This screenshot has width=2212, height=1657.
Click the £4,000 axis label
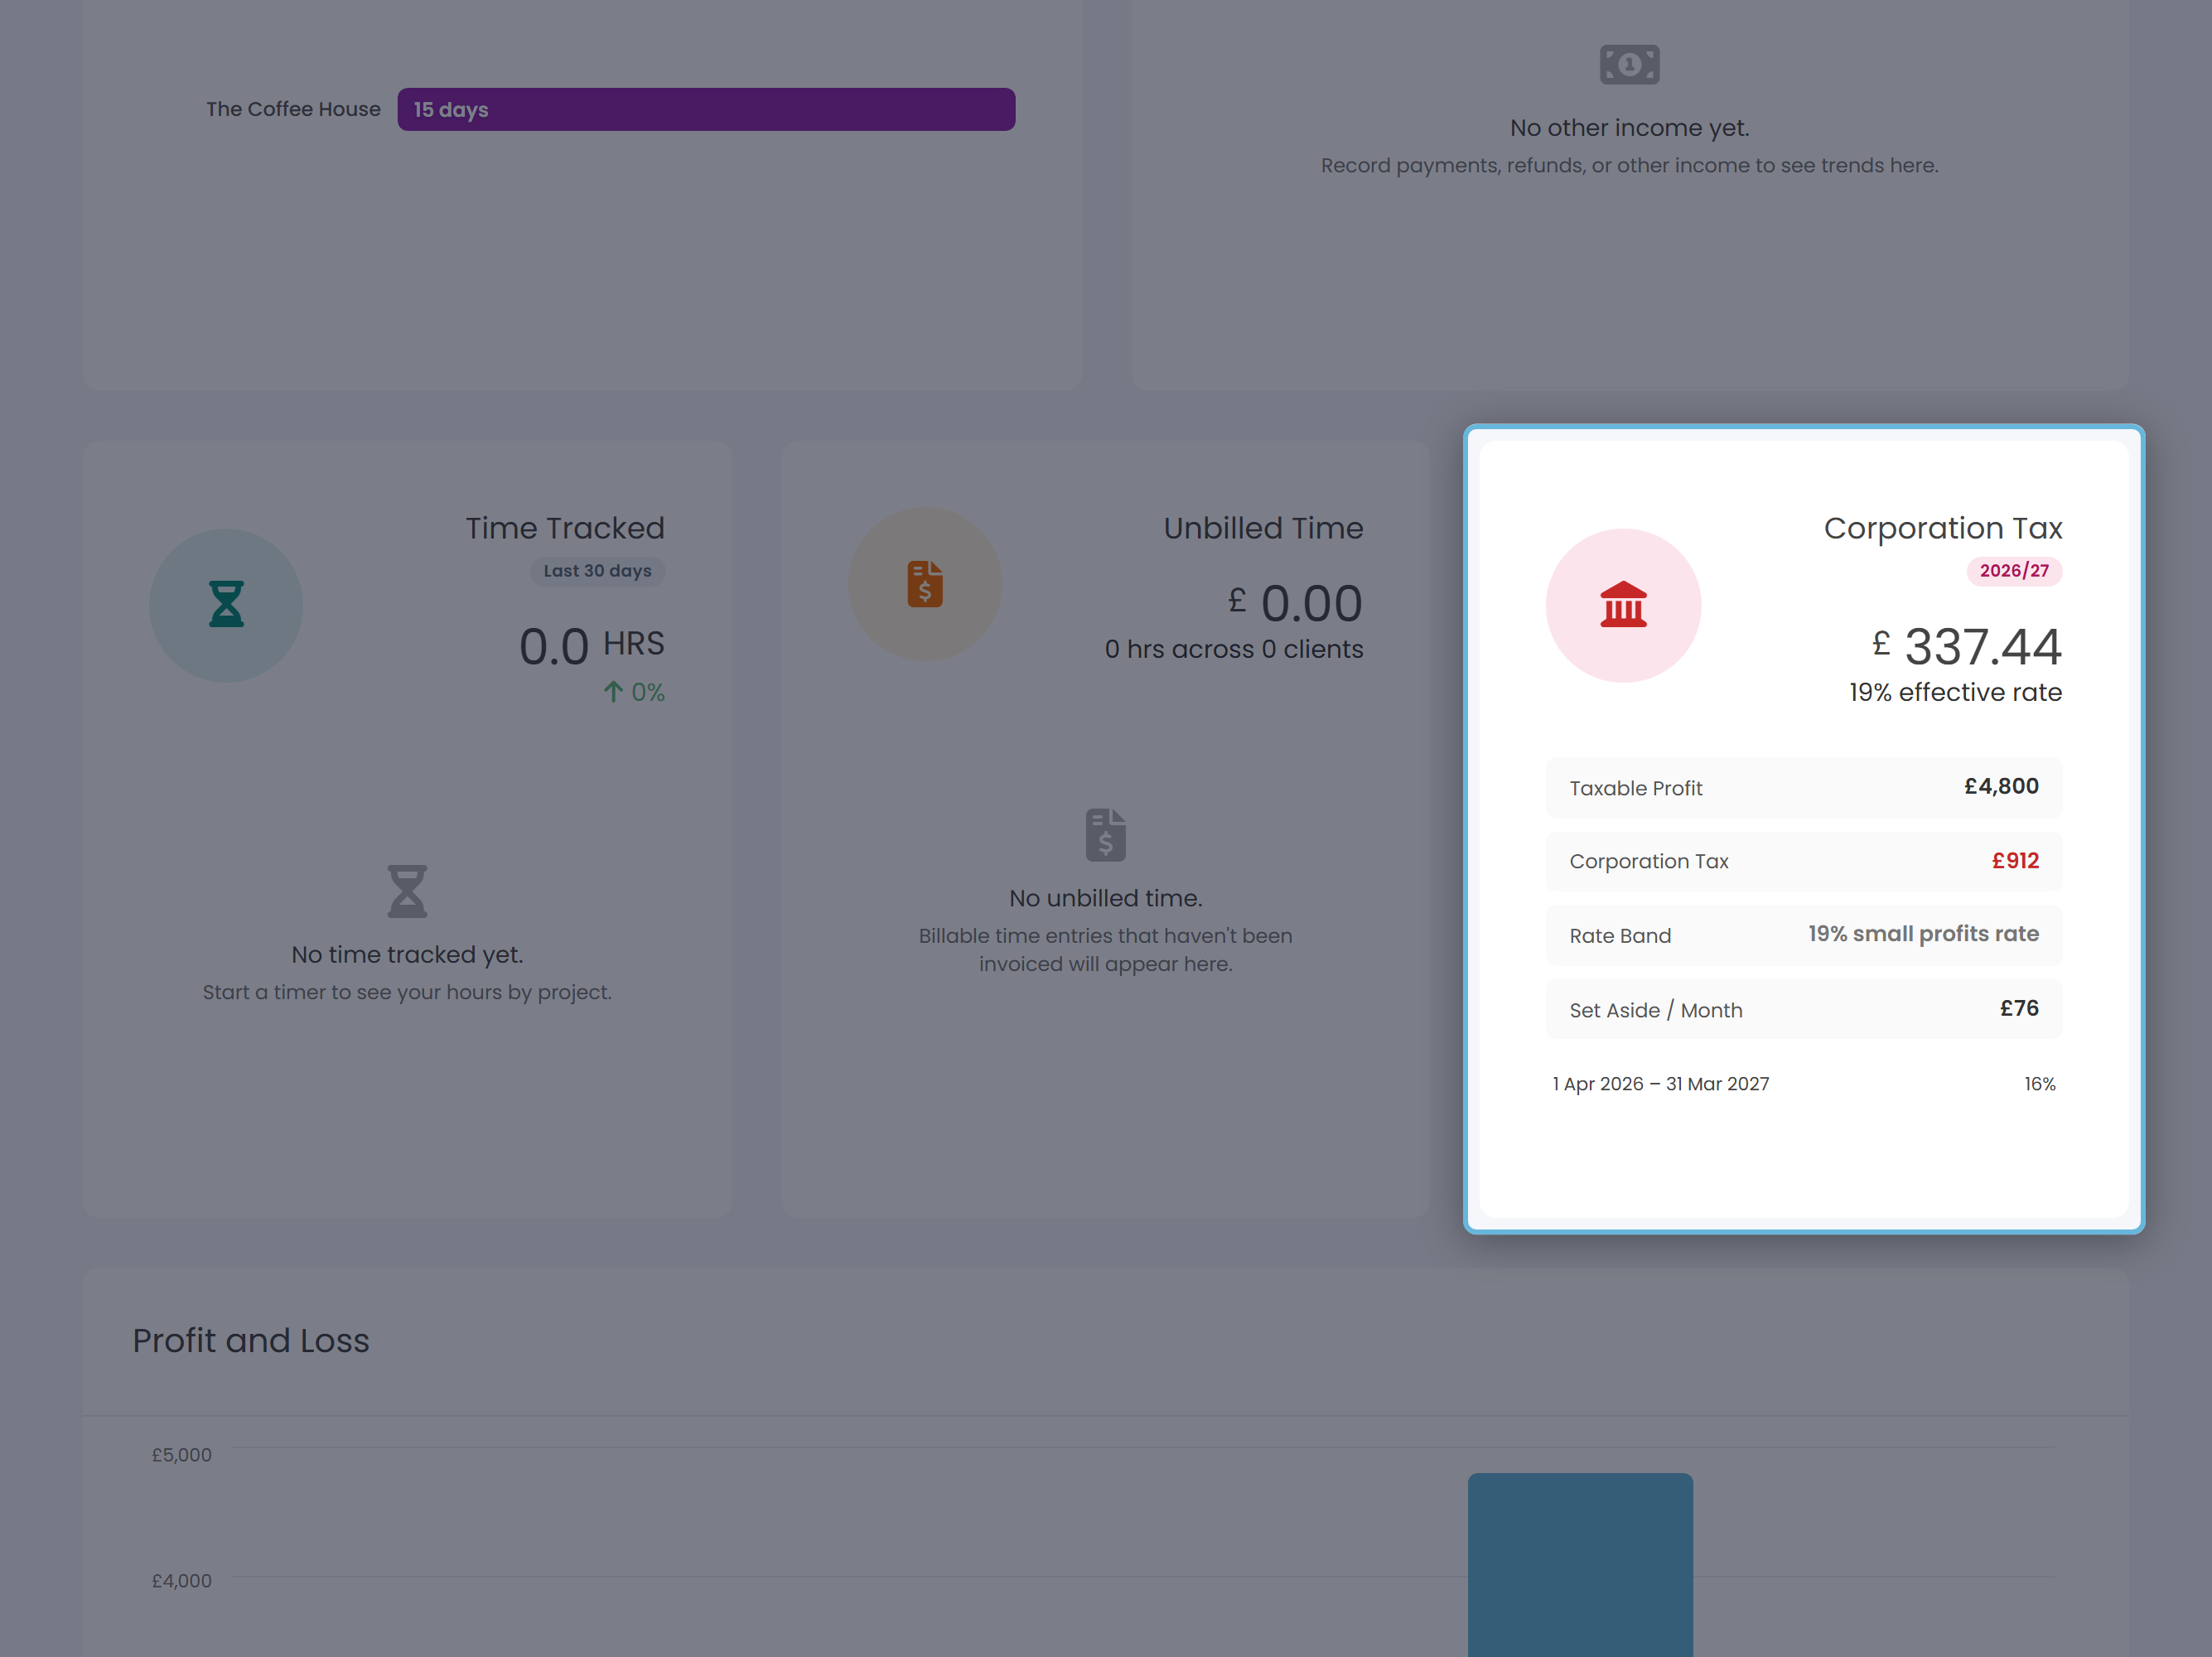point(182,1581)
